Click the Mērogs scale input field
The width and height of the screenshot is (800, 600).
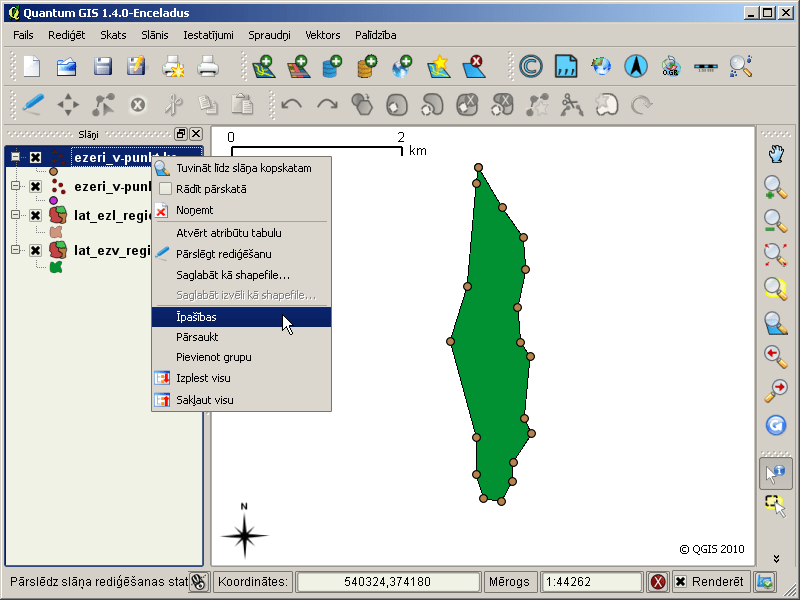tap(591, 582)
